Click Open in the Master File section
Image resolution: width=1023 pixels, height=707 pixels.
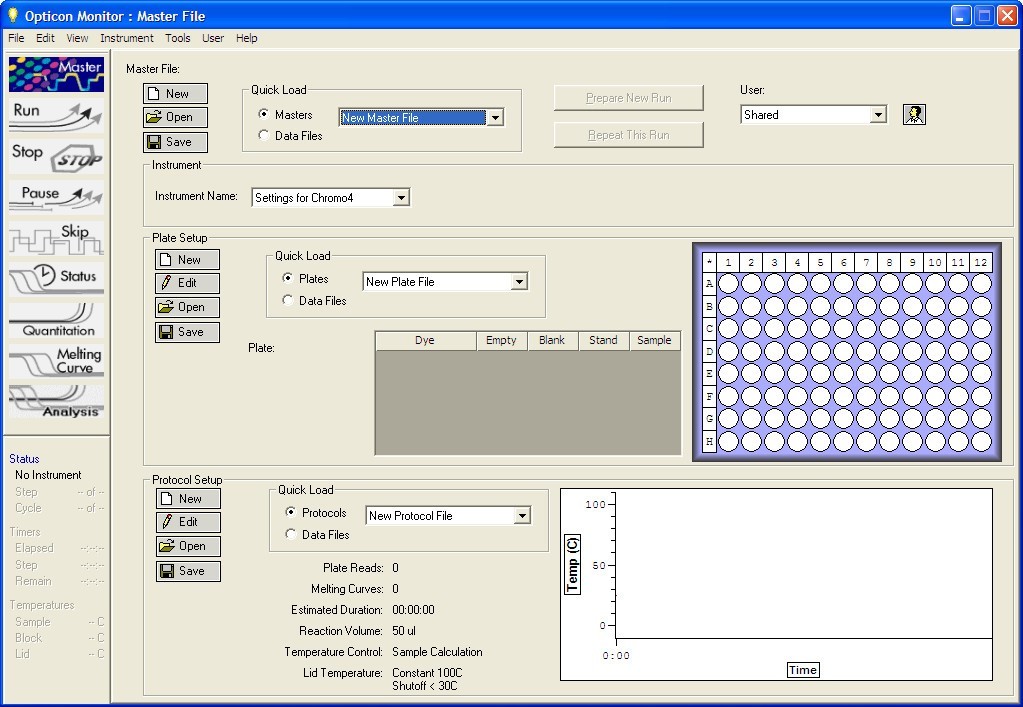pos(176,117)
